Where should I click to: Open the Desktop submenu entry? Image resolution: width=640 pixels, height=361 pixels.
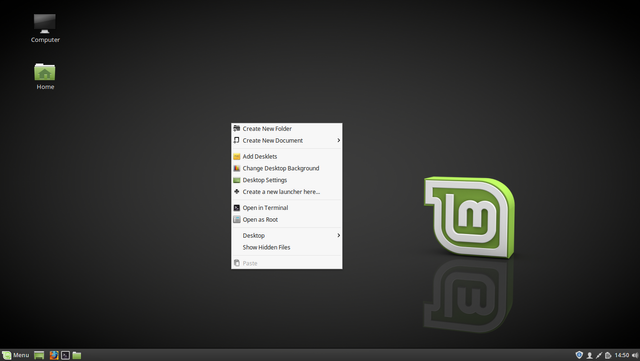point(287,236)
